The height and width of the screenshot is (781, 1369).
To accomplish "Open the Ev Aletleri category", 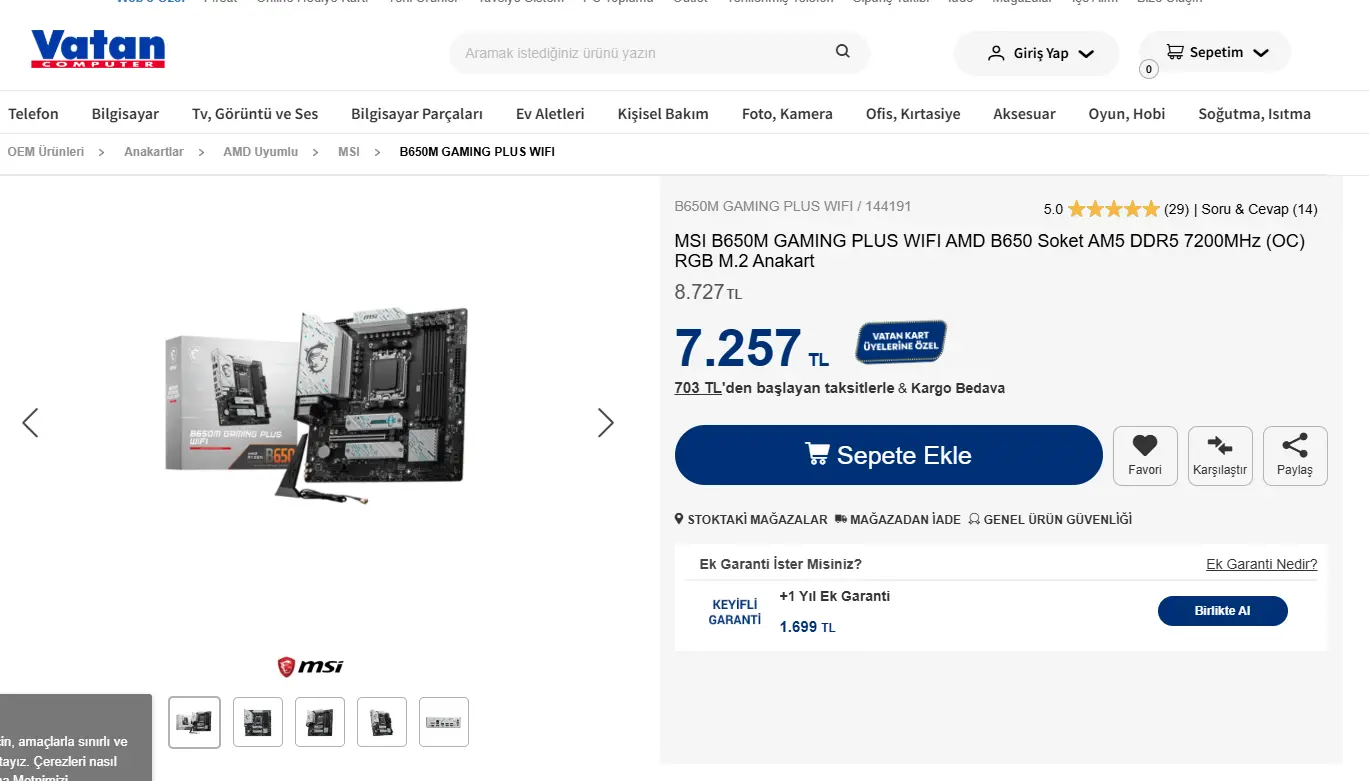I will (x=550, y=114).
